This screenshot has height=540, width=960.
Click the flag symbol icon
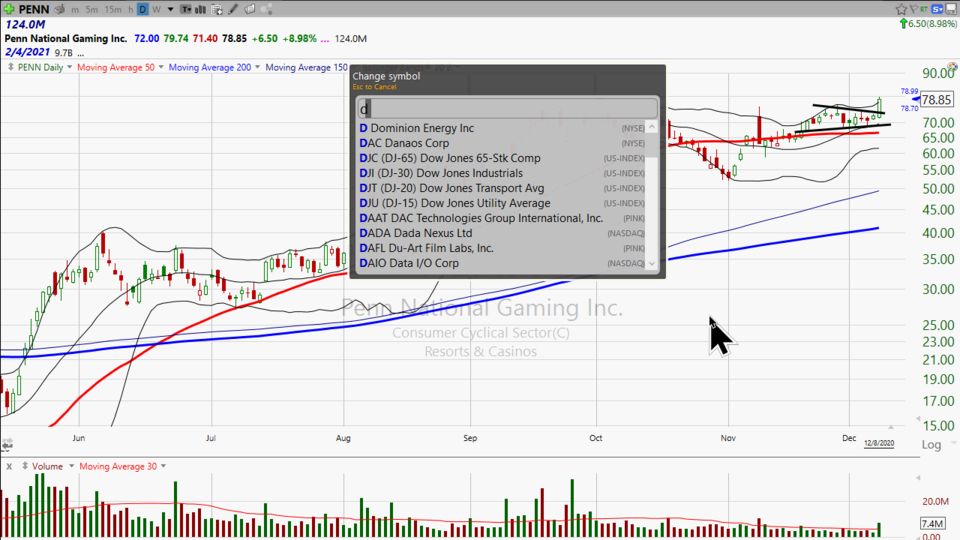point(914,9)
